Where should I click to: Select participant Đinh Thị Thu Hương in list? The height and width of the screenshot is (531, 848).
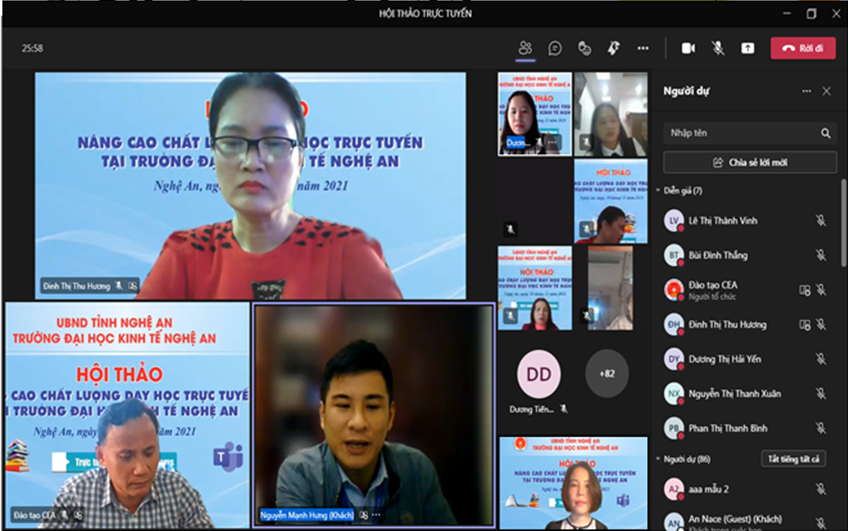click(749, 324)
